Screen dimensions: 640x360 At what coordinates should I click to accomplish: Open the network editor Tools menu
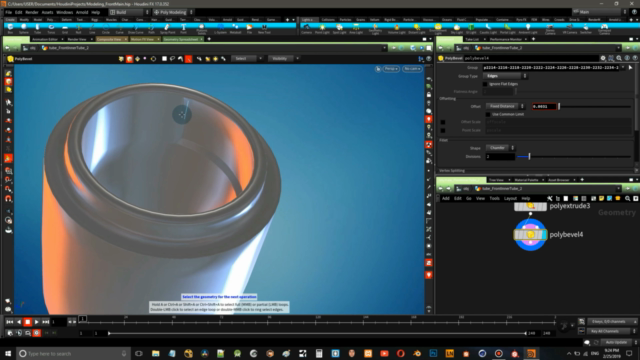tap(494, 198)
